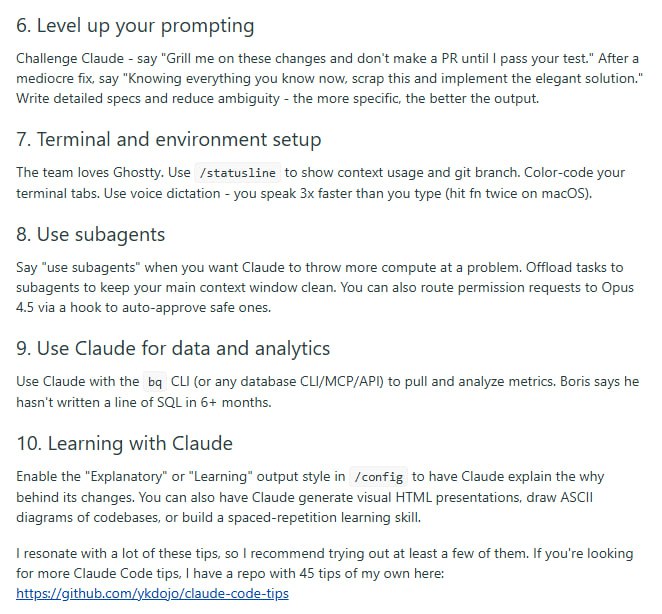
Task: Open the github.com/ykdojo/claude-code-tips link
Action: (153, 593)
